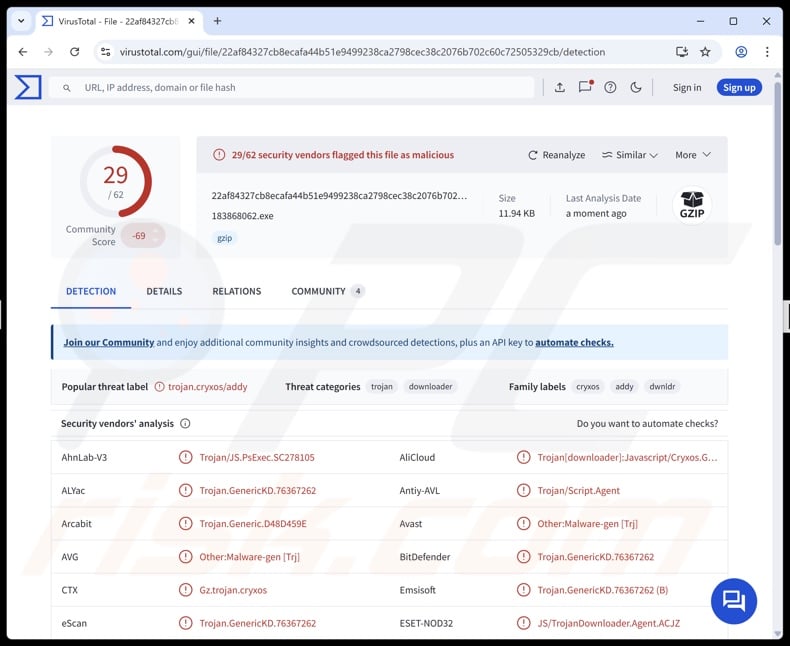790x646 pixels.
Task: Click Trojan/JS.PsExec.SC278105 detection result
Action: click(x=257, y=457)
